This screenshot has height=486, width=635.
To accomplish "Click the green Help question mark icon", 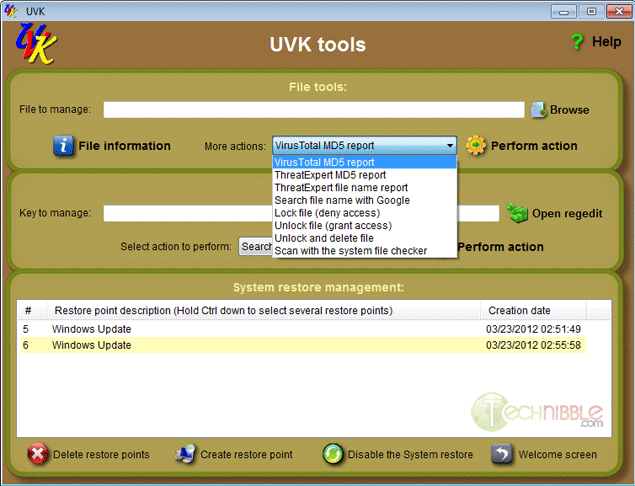I will click(577, 41).
